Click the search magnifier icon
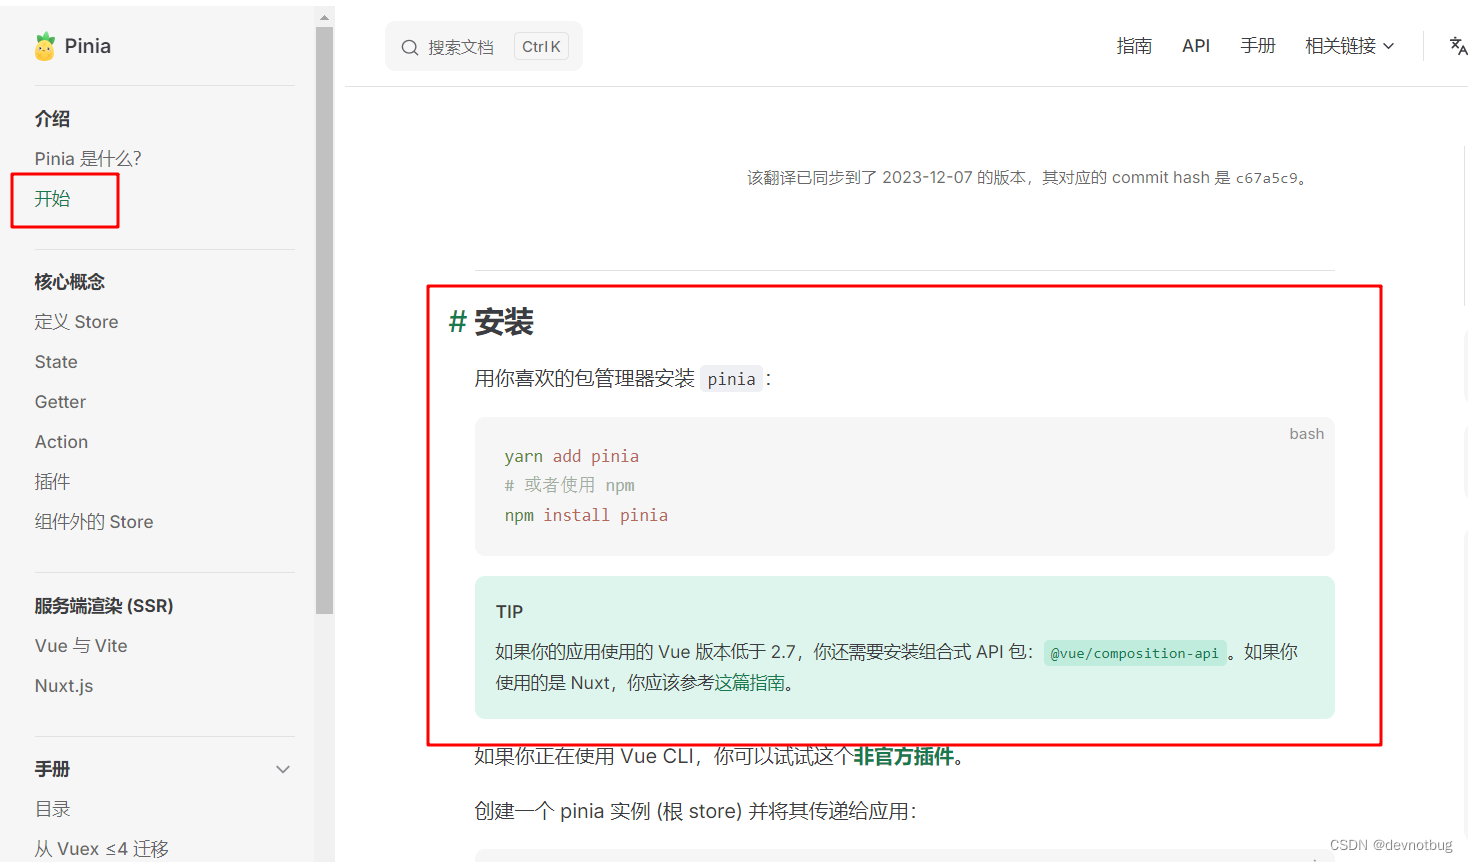 pyautogui.click(x=409, y=47)
